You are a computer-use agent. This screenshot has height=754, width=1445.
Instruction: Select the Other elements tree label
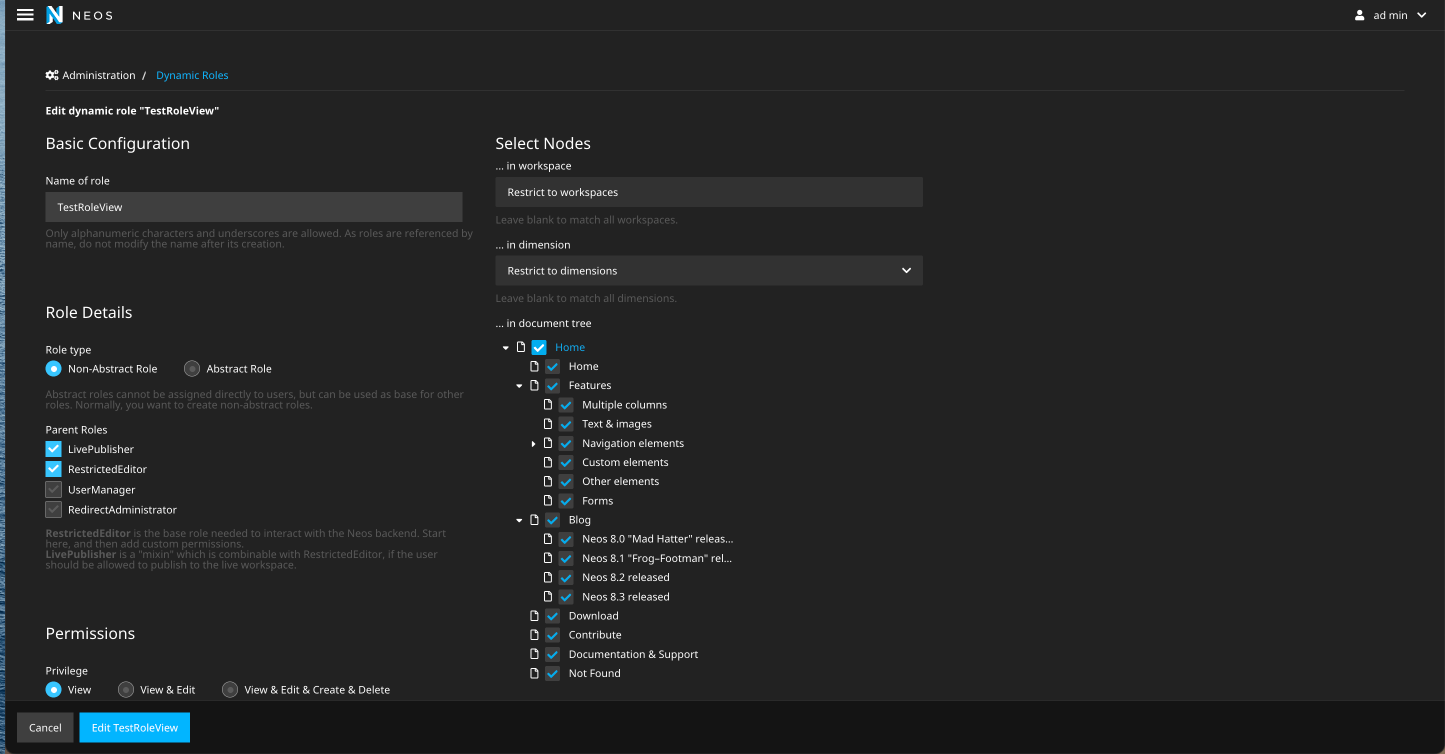tap(621, 481)
